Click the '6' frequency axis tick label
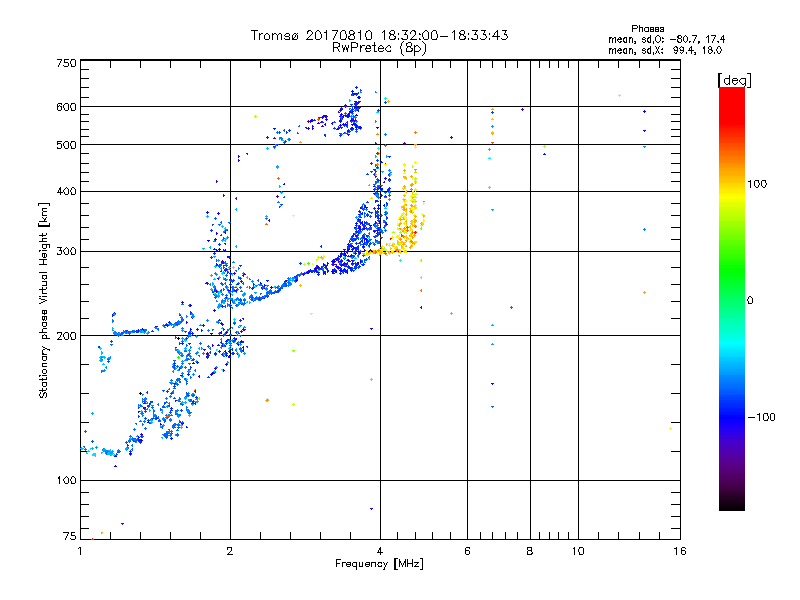The image size is (800, 600). click(x=467, y=551)
